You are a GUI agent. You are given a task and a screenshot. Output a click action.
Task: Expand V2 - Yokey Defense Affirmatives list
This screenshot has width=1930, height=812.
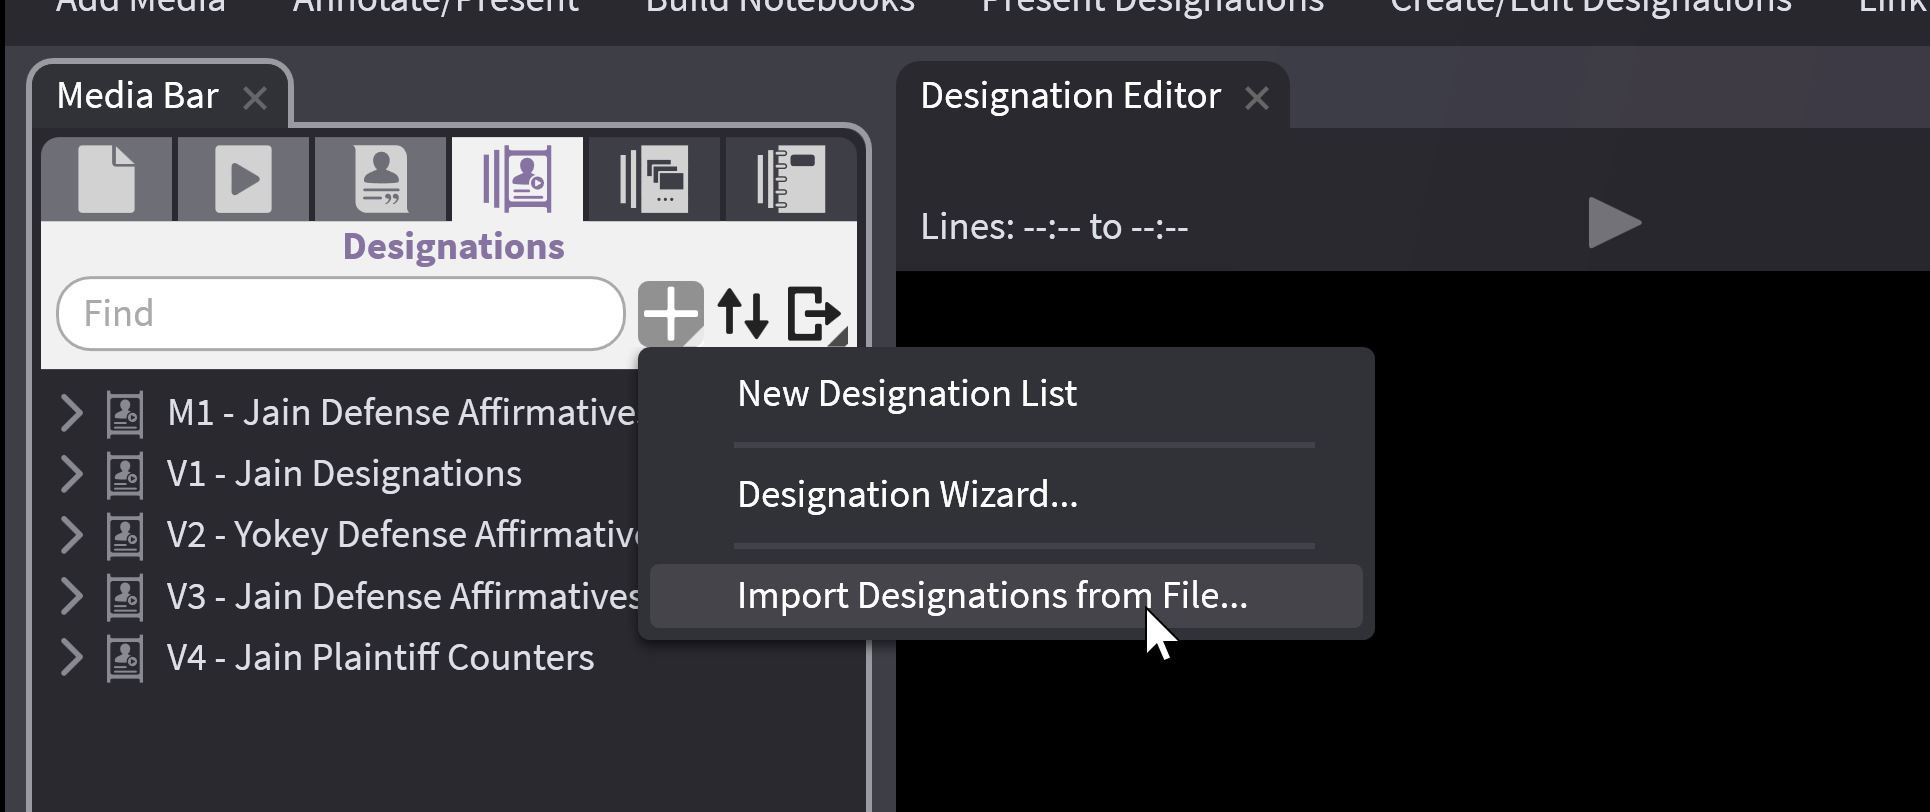click(71, 535)
